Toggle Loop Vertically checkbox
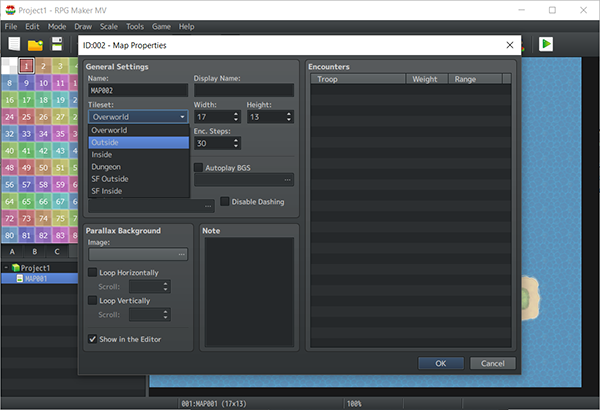Screen dimensions: 600x410 pos(92,300)
